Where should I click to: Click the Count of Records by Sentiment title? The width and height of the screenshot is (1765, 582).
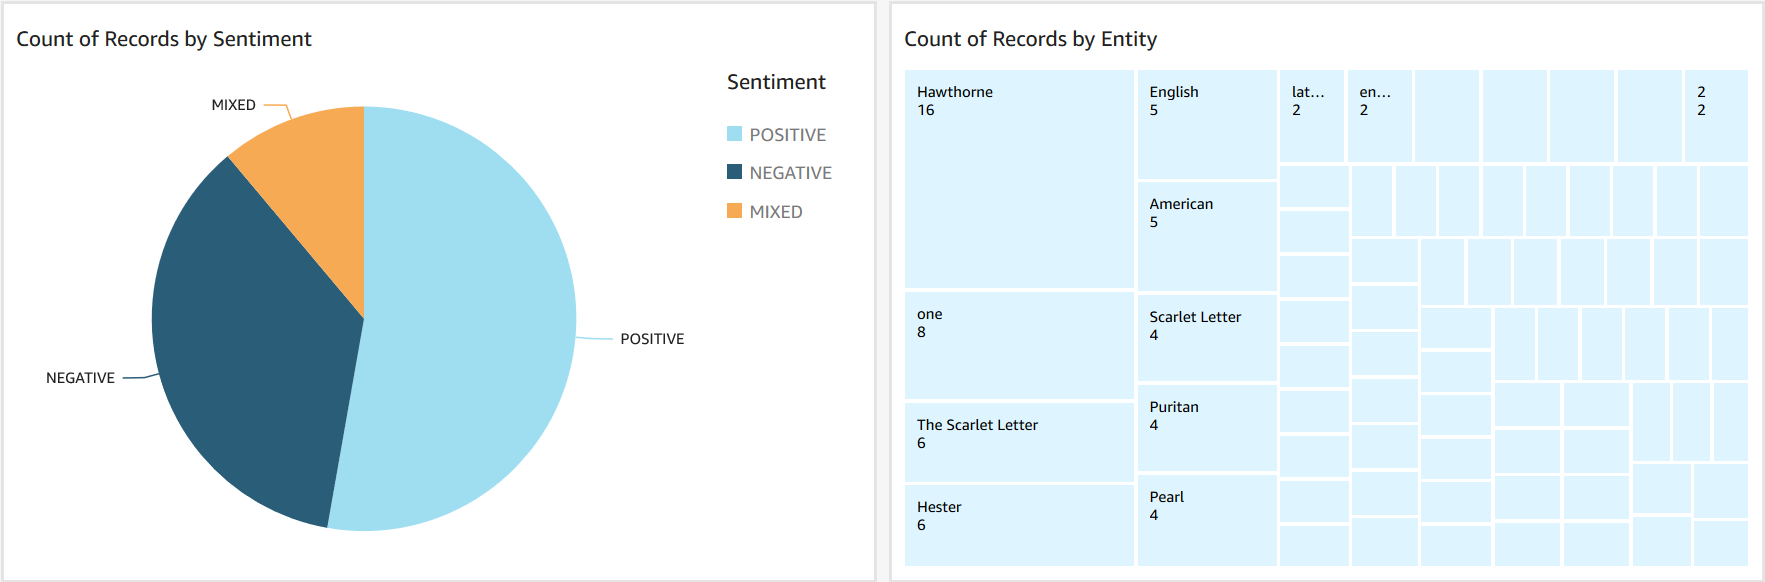[164, 39]
